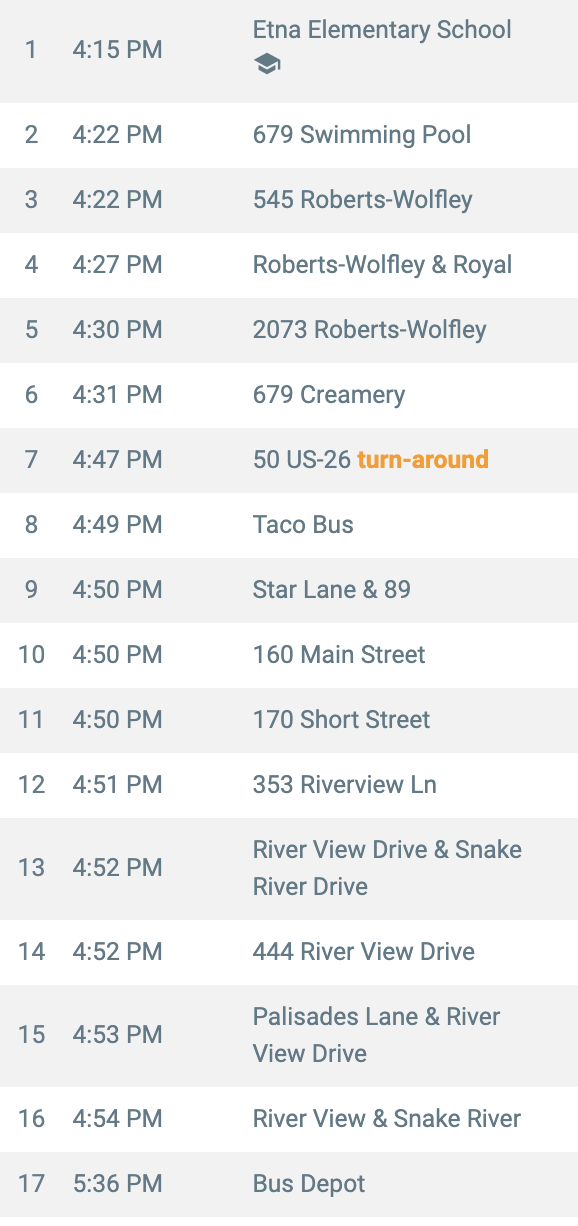
Task: Open the Taco Bus stop
Action: click(289, 525)
